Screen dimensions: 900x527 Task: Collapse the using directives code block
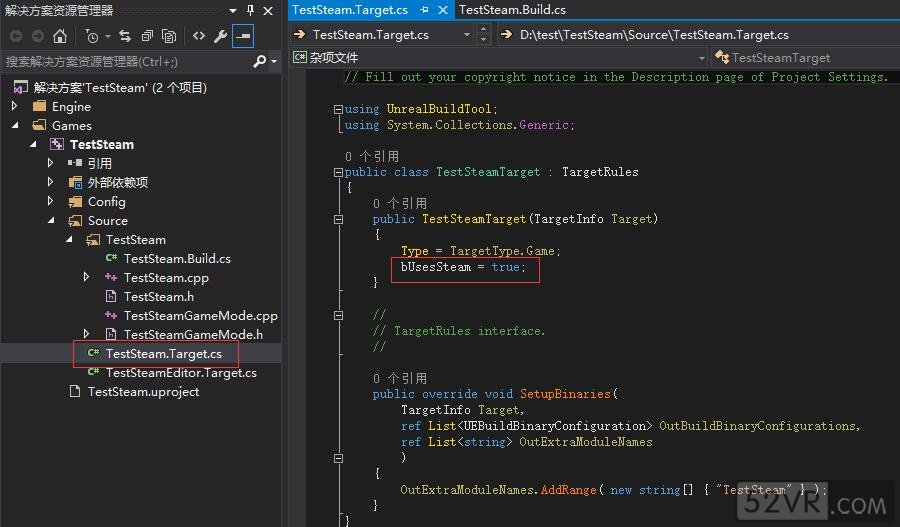click(338, 109)
